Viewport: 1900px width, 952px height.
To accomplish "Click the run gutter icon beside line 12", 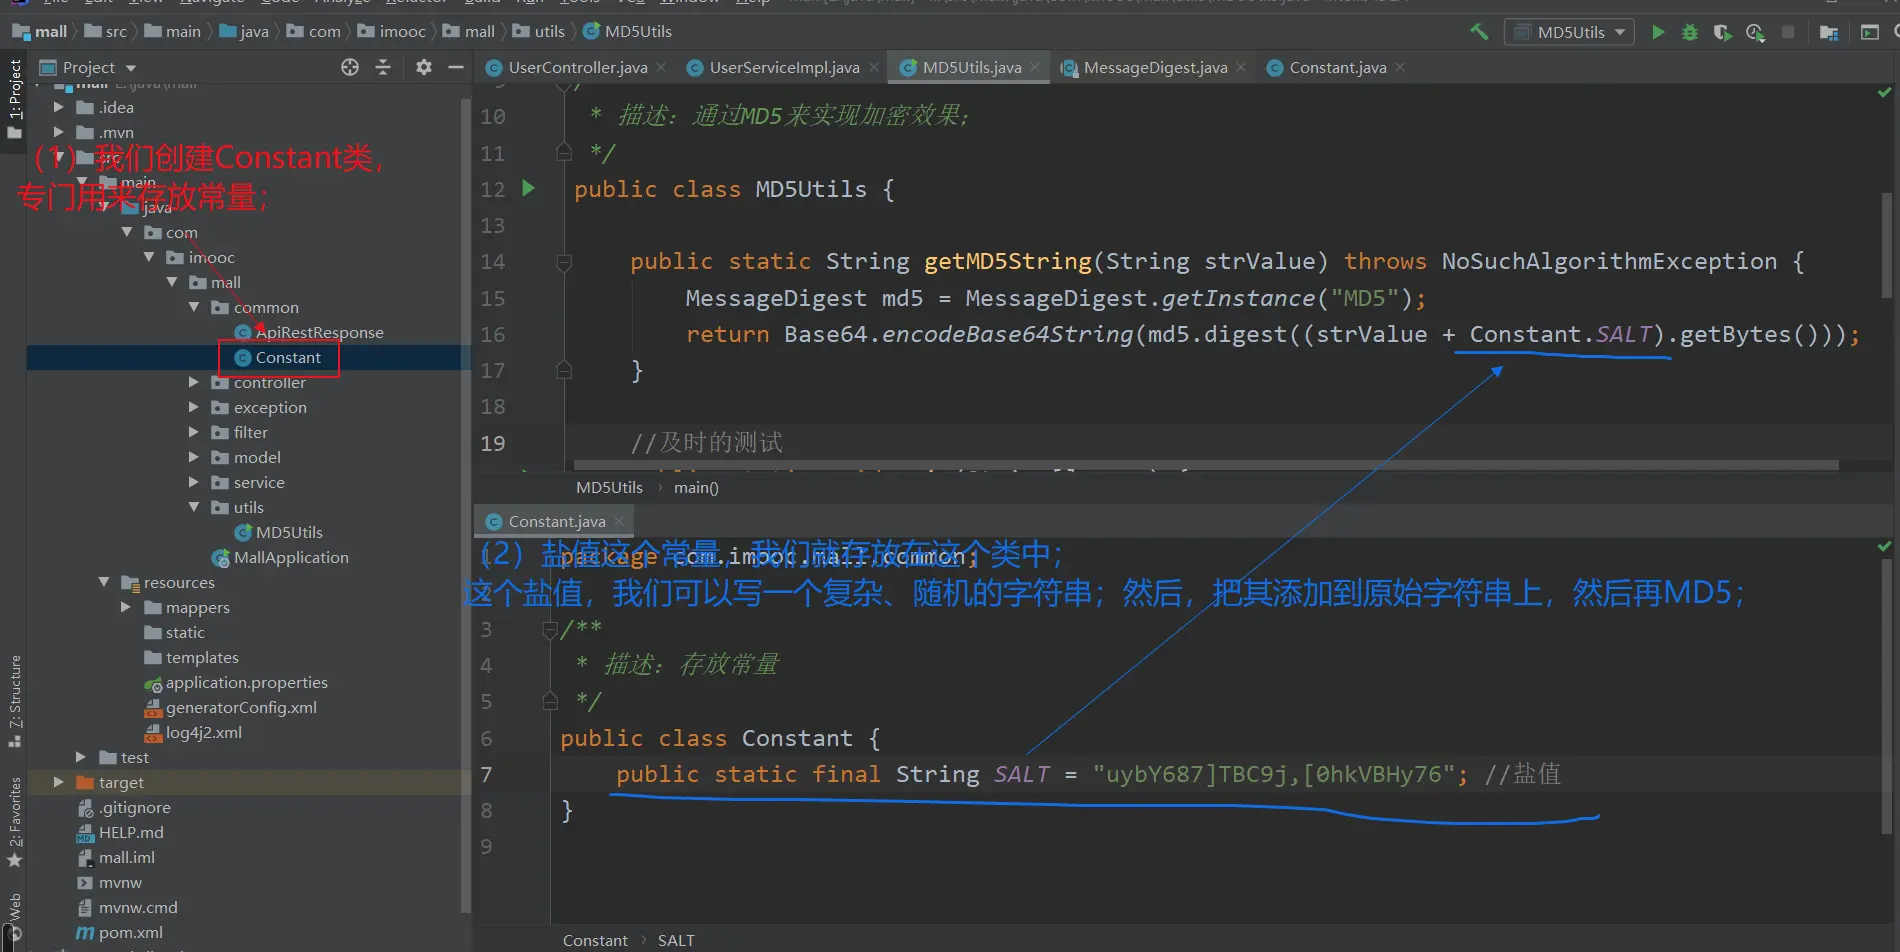I will coord(529,188).
